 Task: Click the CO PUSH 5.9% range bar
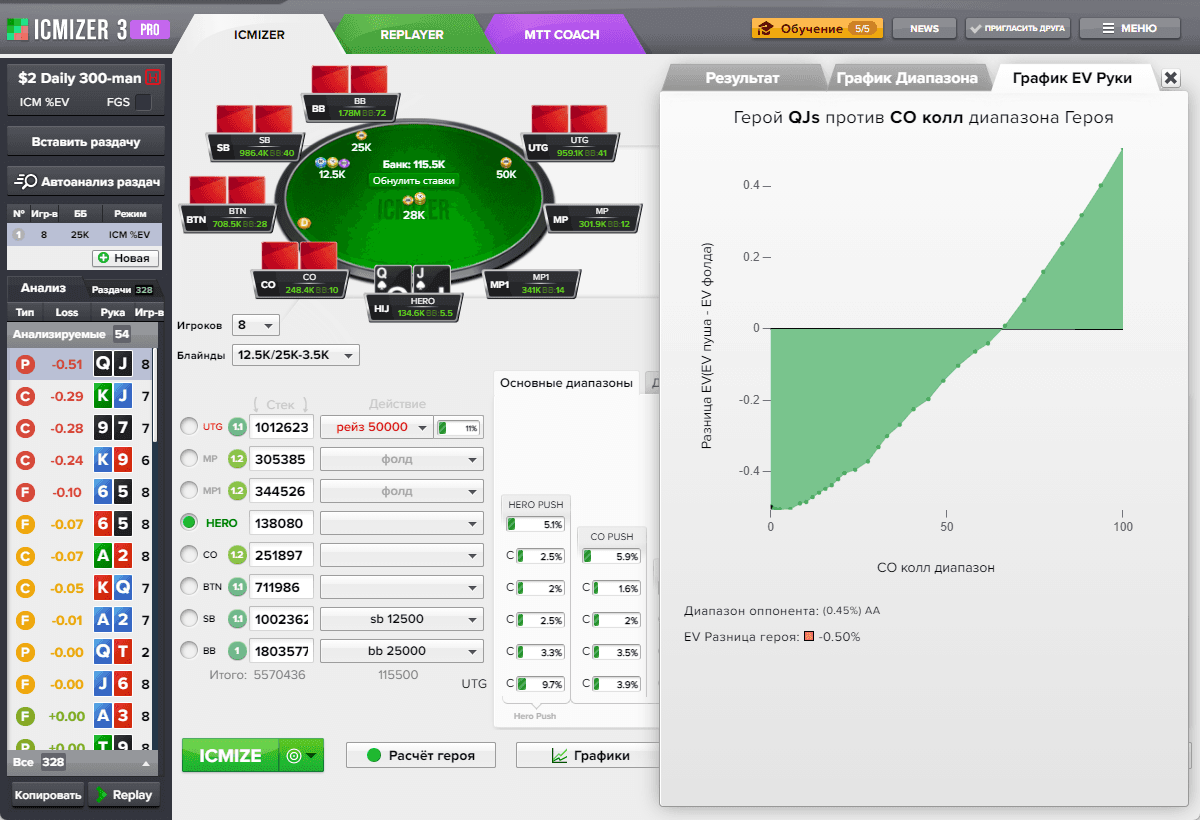pyautogui.click(x=611, y=556)
